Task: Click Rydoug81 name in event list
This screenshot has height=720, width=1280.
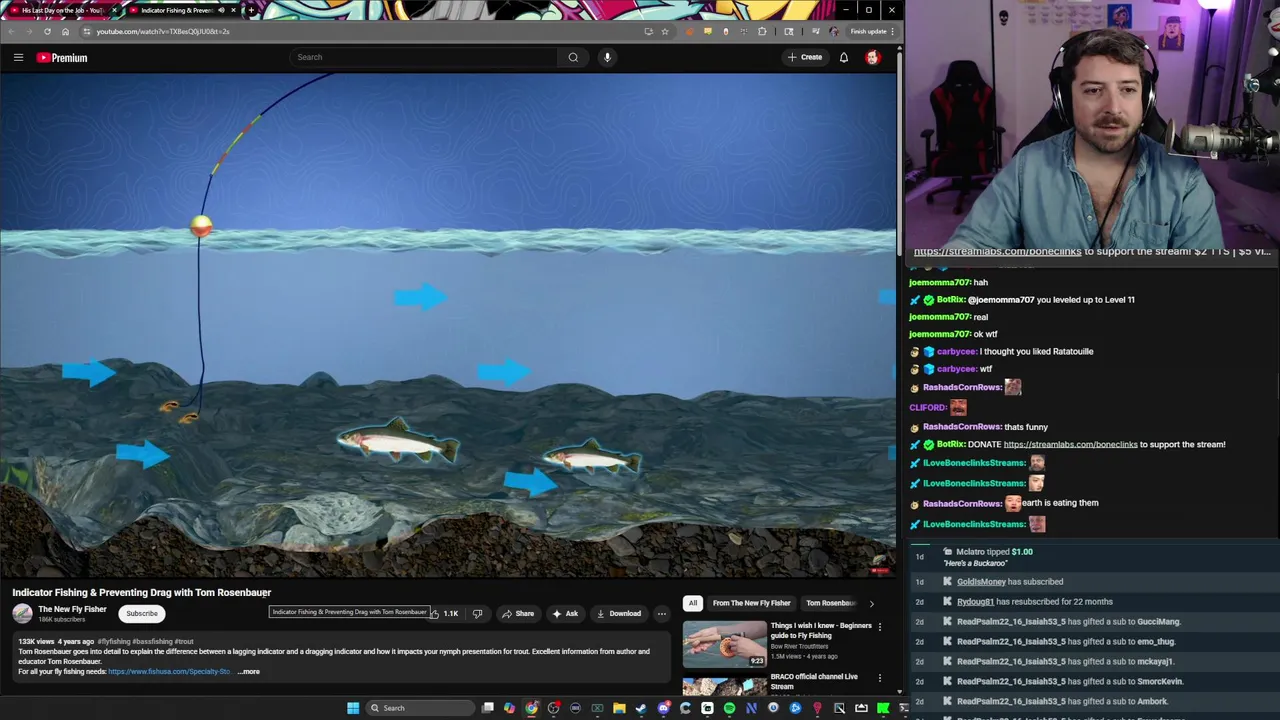Action: click(x=975, y=601)
